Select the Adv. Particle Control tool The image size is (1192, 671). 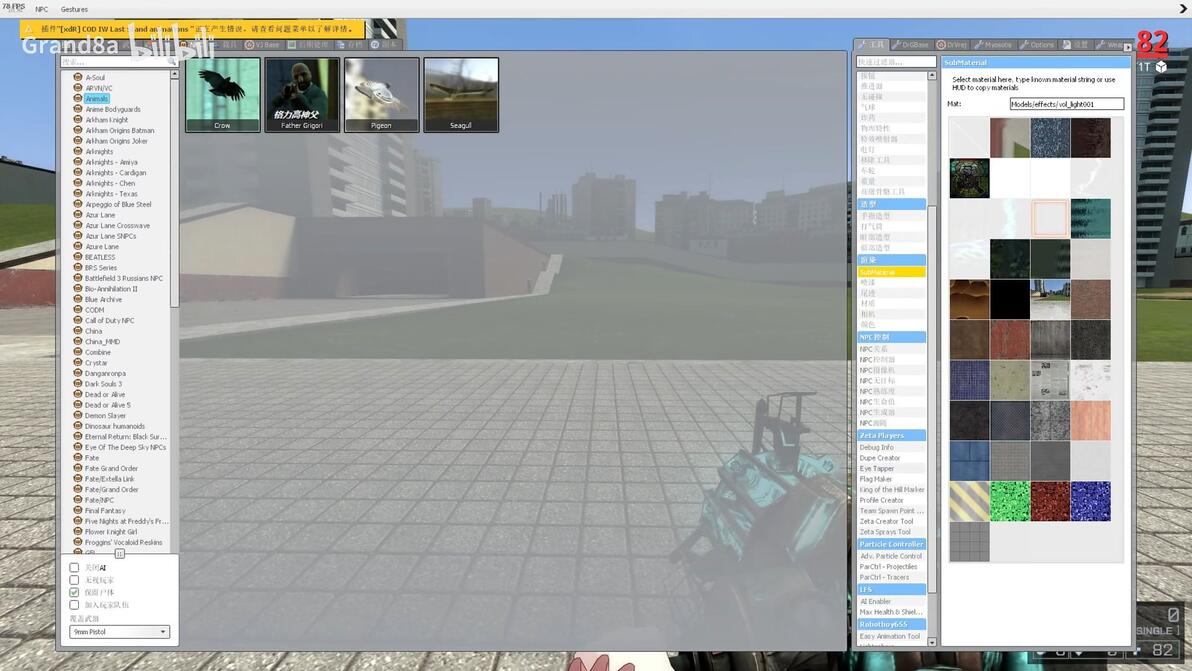[x=891, y=555]
